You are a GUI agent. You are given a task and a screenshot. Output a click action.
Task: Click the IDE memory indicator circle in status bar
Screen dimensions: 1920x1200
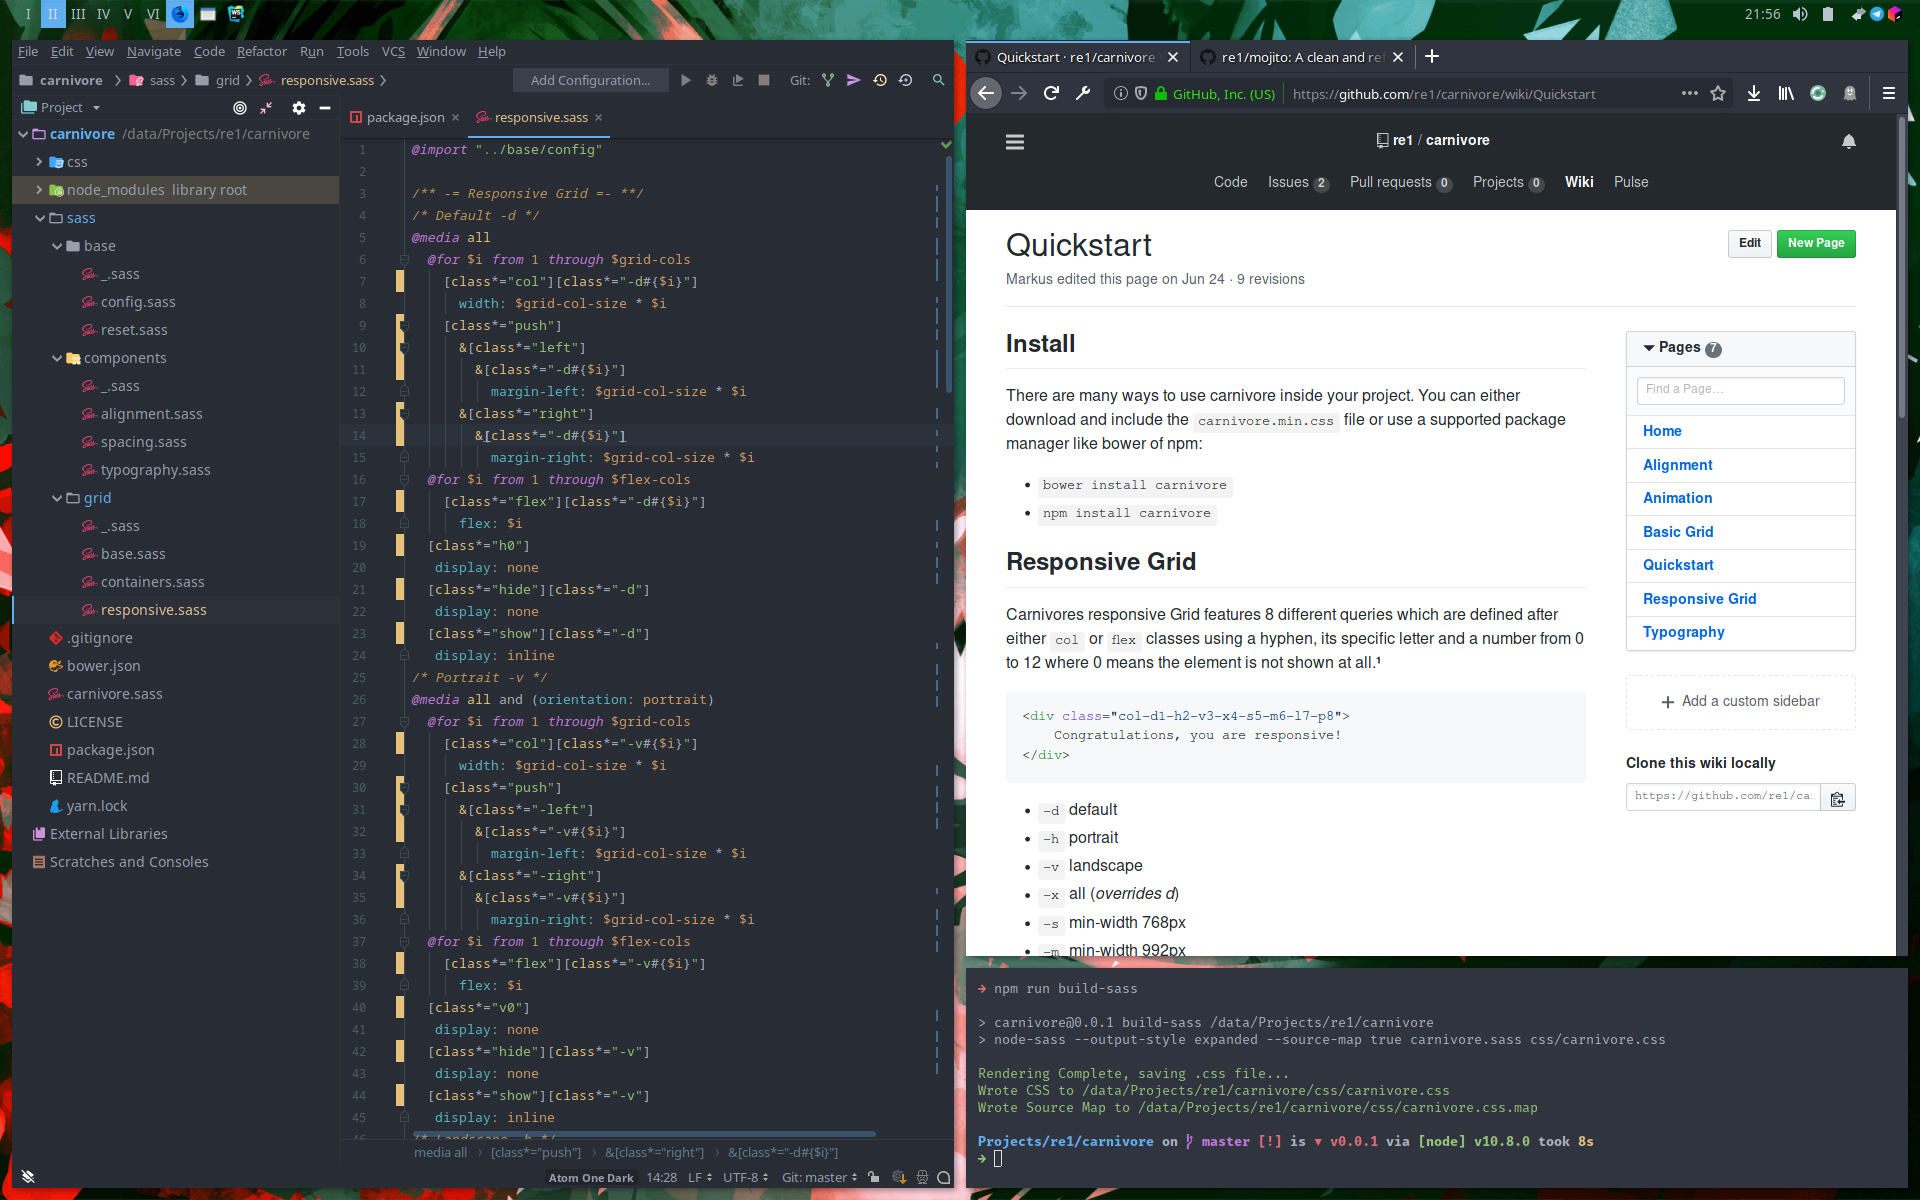(944, 1178)
